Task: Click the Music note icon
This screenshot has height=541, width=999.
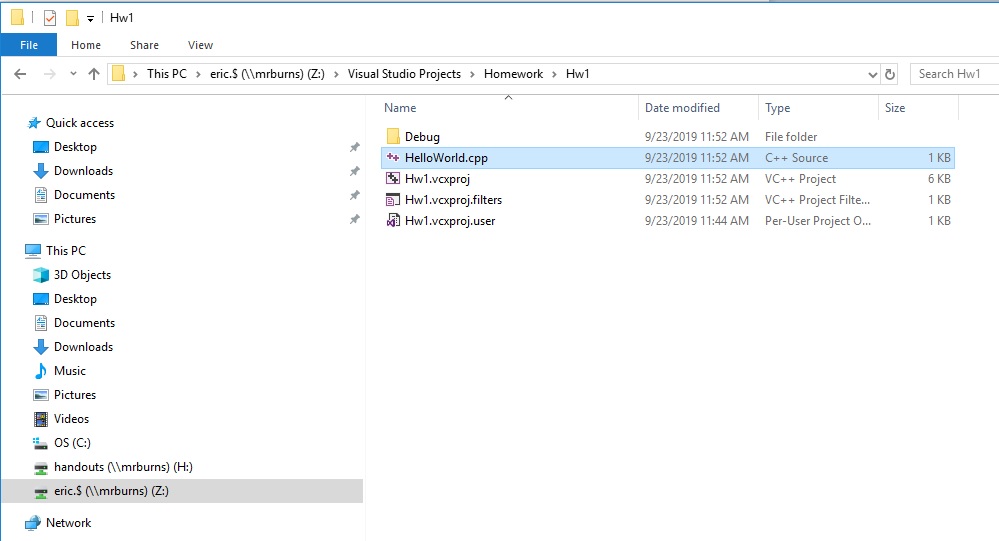Action: (41, 370)
